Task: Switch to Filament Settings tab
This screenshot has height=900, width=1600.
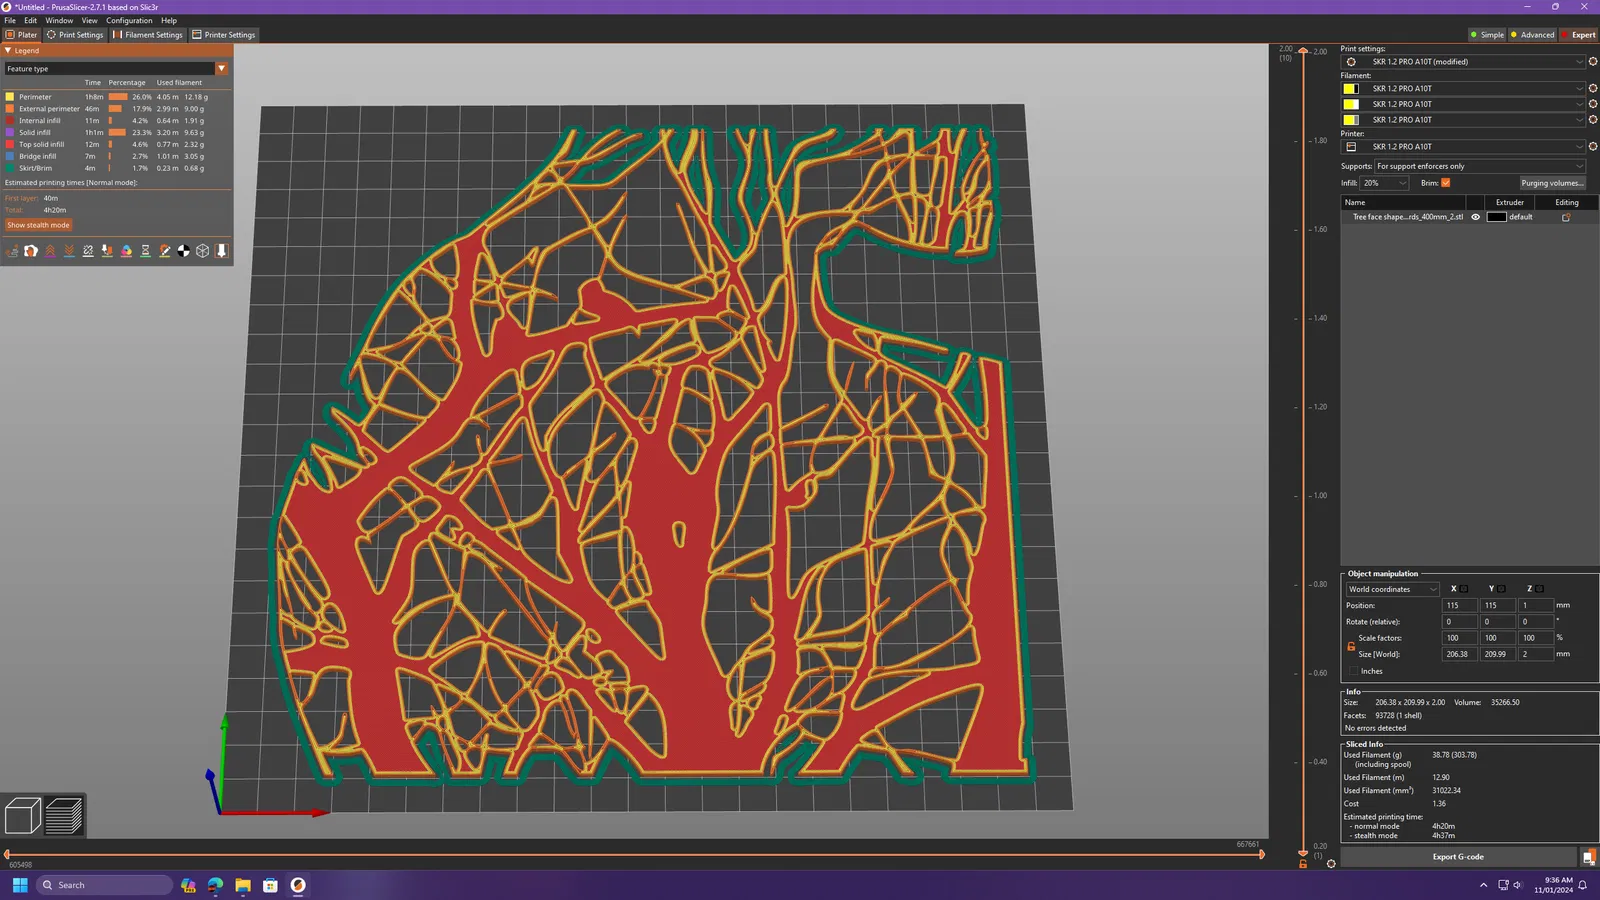Action: click(x=148, y=35)
